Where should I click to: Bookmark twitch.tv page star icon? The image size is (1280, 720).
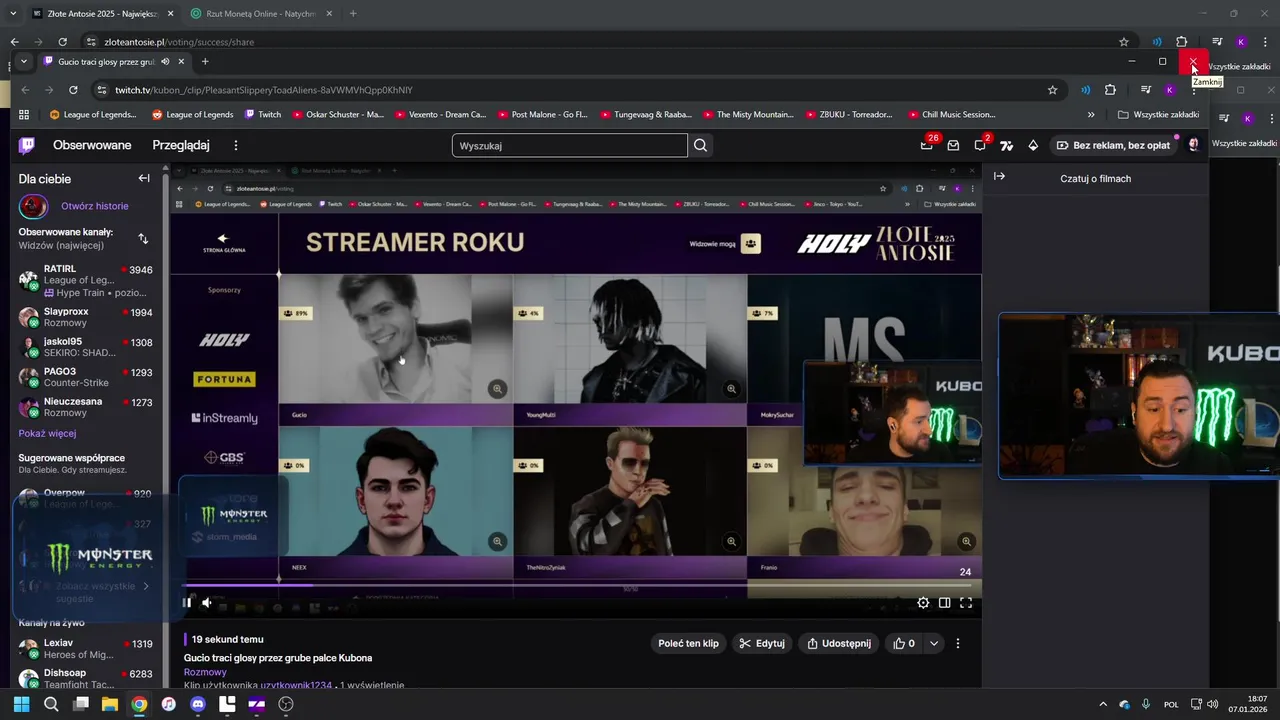pos(1052,90)
